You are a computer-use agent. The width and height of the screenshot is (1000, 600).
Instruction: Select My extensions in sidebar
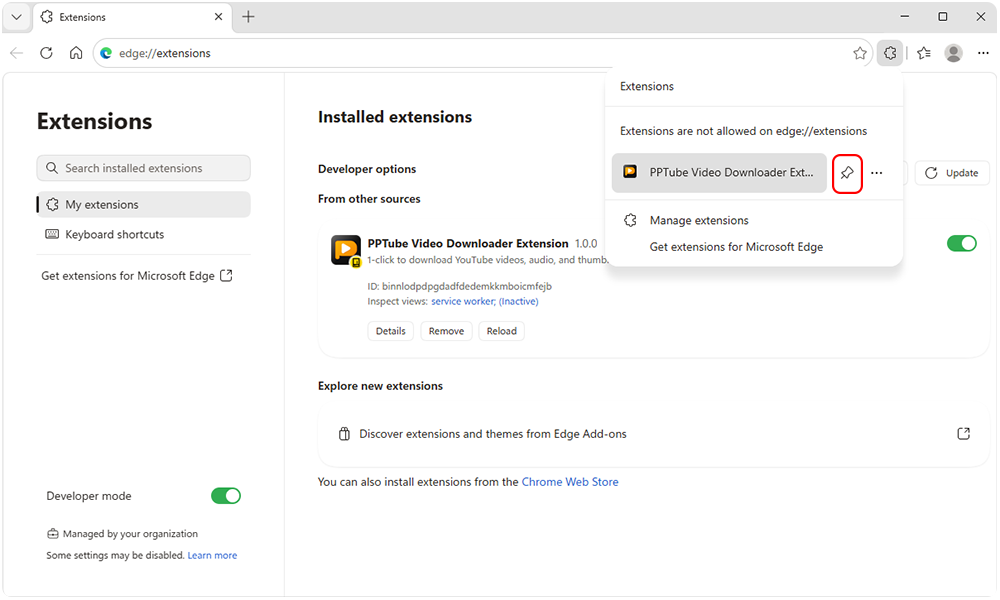pos(143,205)
